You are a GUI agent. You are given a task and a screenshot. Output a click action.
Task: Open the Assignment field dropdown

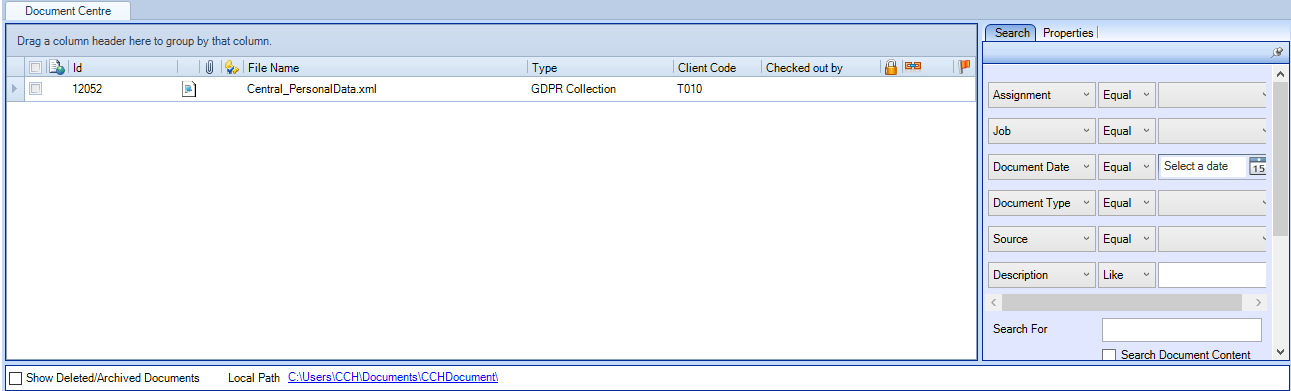click(x=1041, y=95)
